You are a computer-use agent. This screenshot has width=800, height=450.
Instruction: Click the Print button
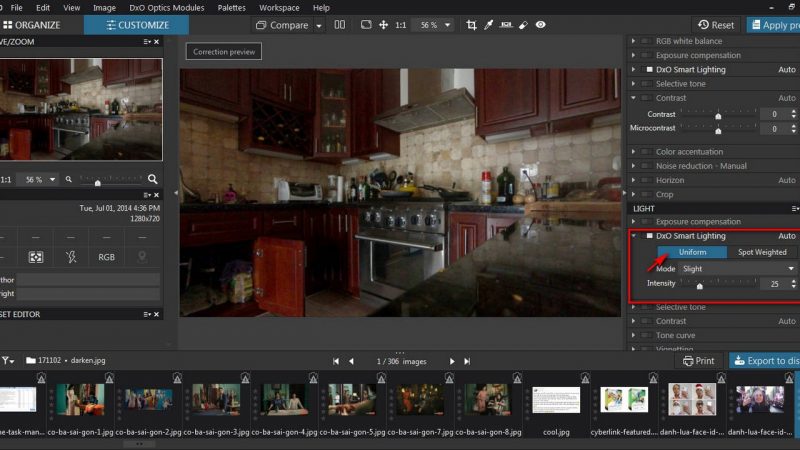(x=698, y=361)
